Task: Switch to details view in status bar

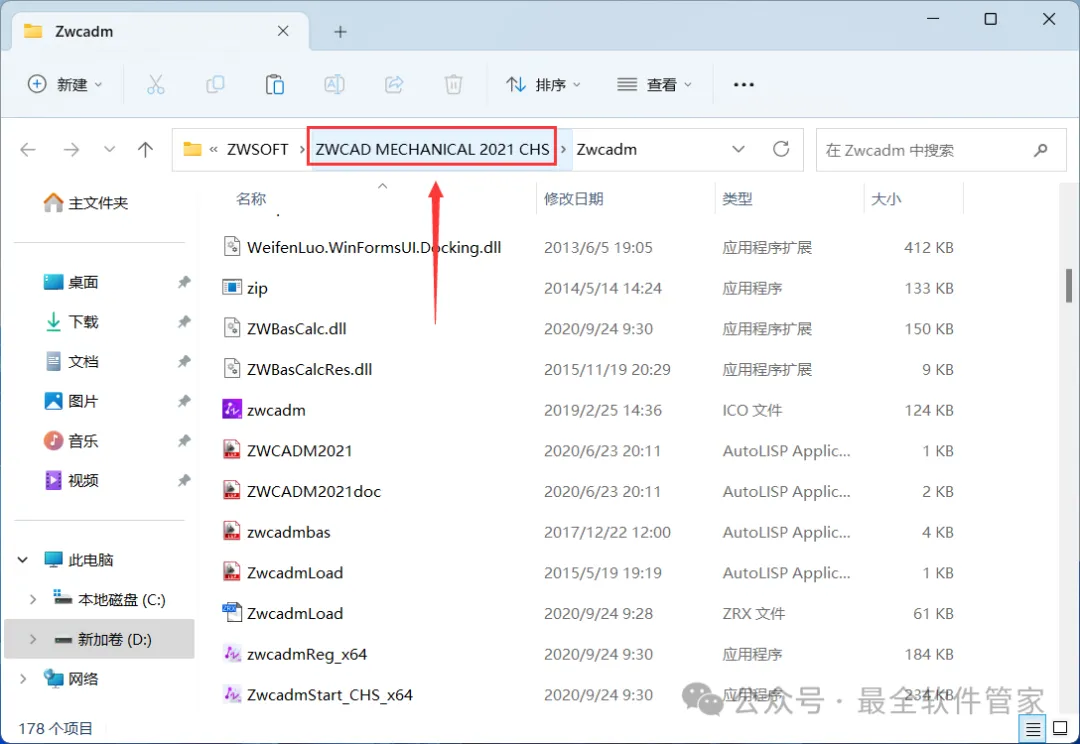Action: 1033,728
